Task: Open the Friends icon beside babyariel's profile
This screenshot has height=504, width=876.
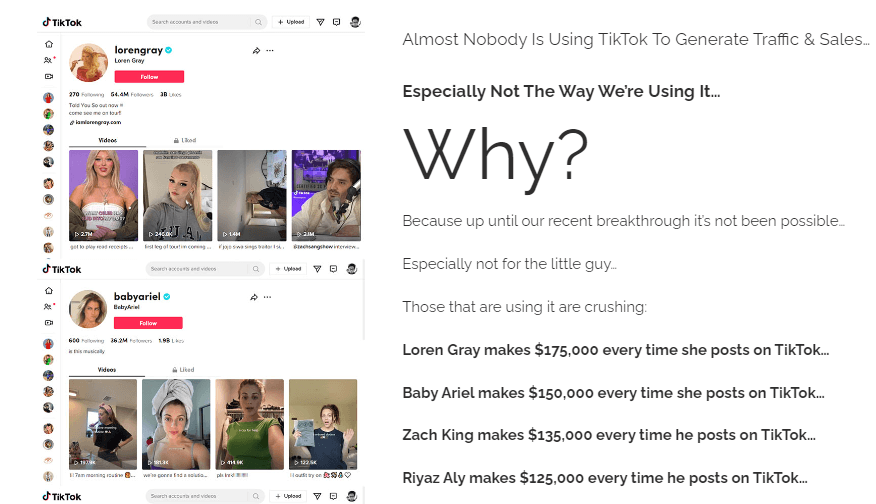Action: click(x=48, y=307)
